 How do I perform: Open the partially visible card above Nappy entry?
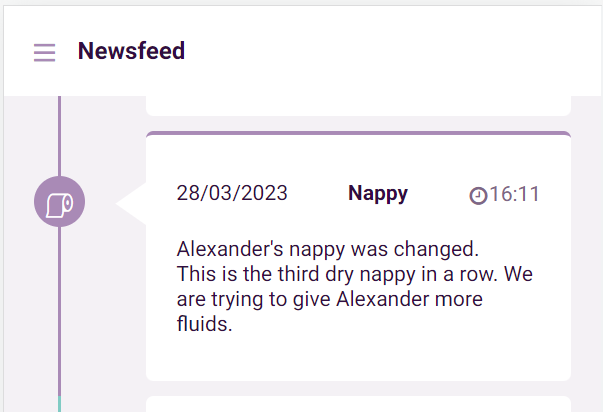358,106
